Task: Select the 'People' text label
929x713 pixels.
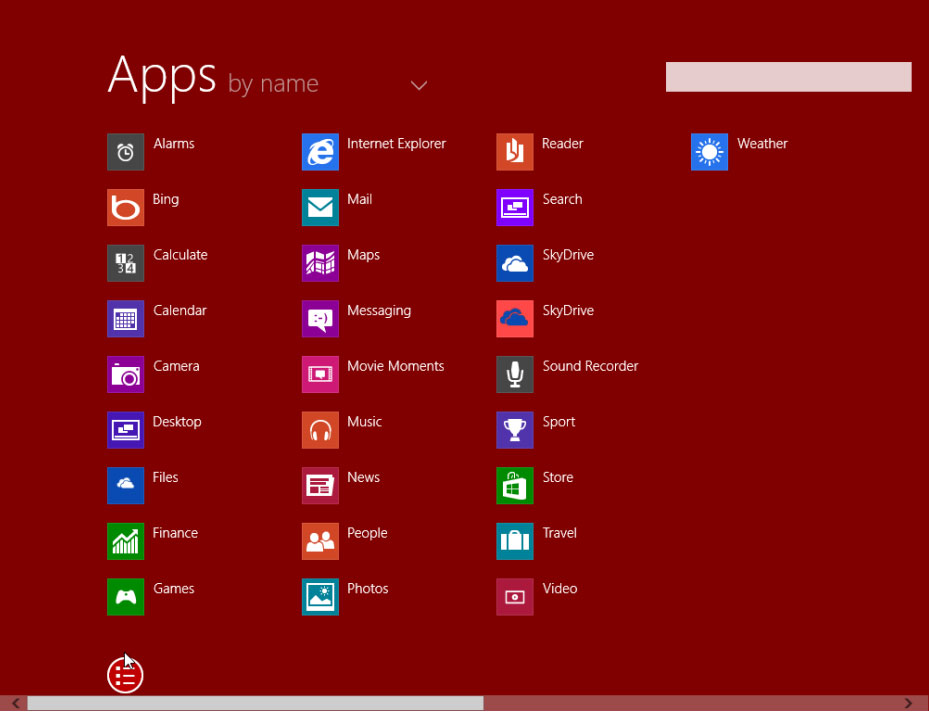Action: pos(367,534)
